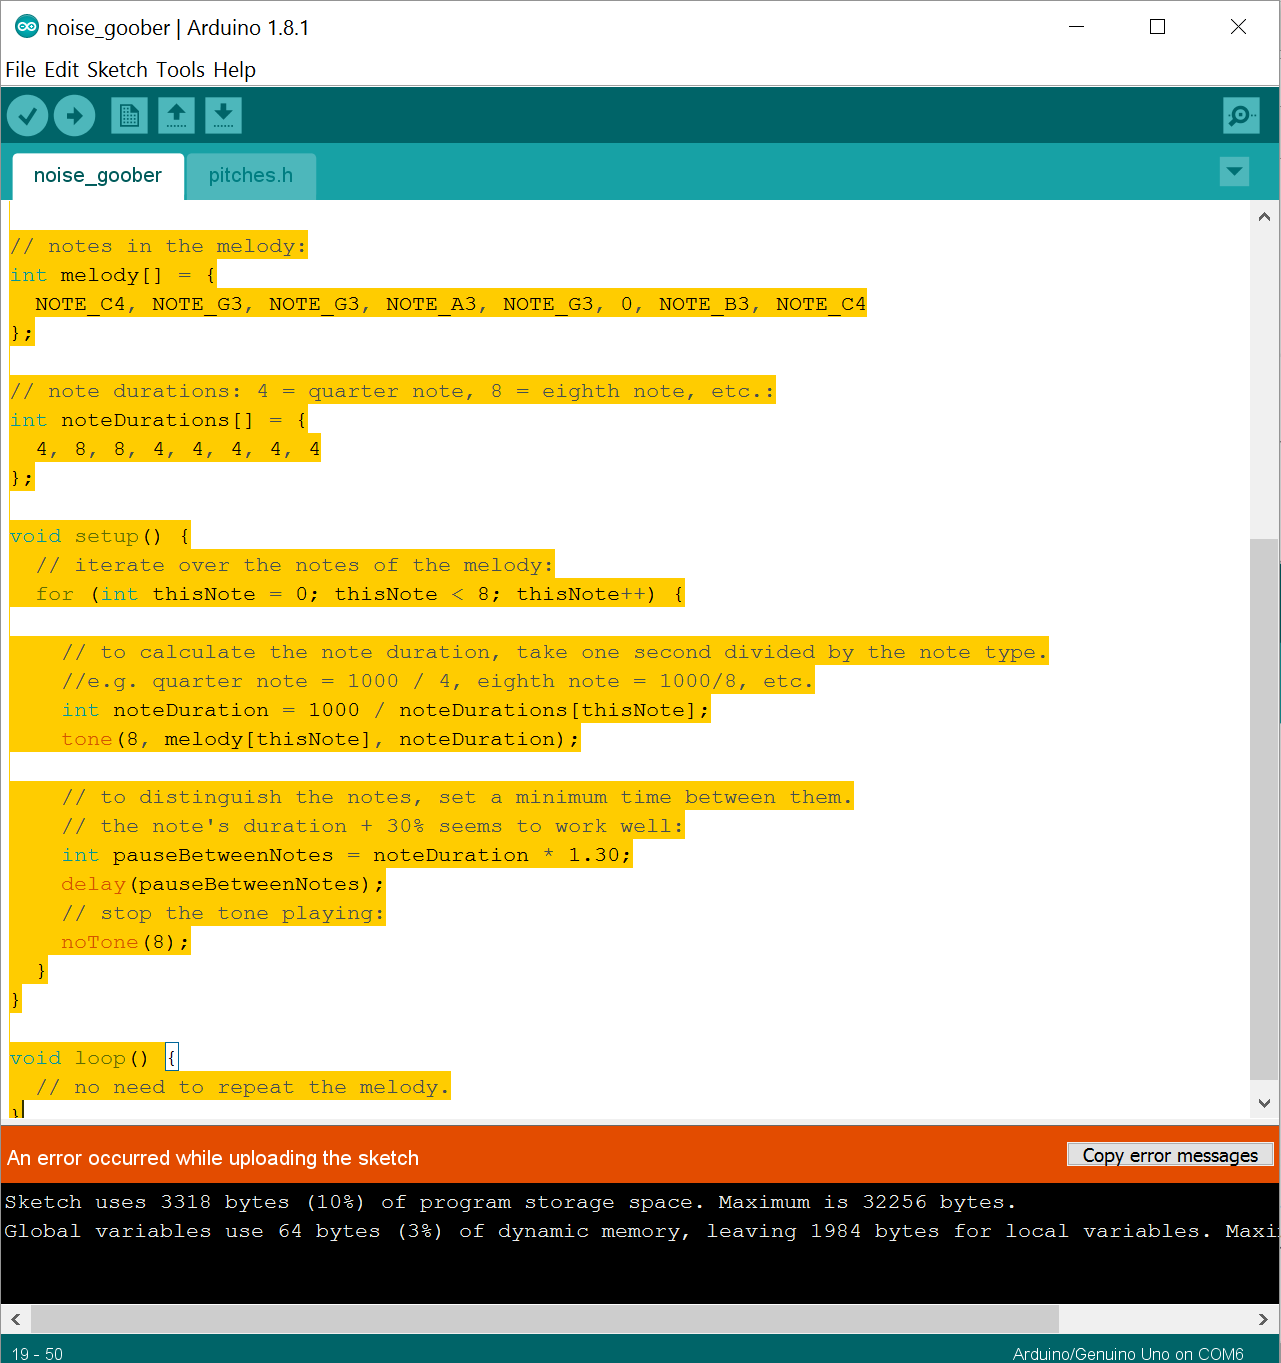
Task: Click the 'int noteDuration = 1000 /' line
Action: [386, 710]
